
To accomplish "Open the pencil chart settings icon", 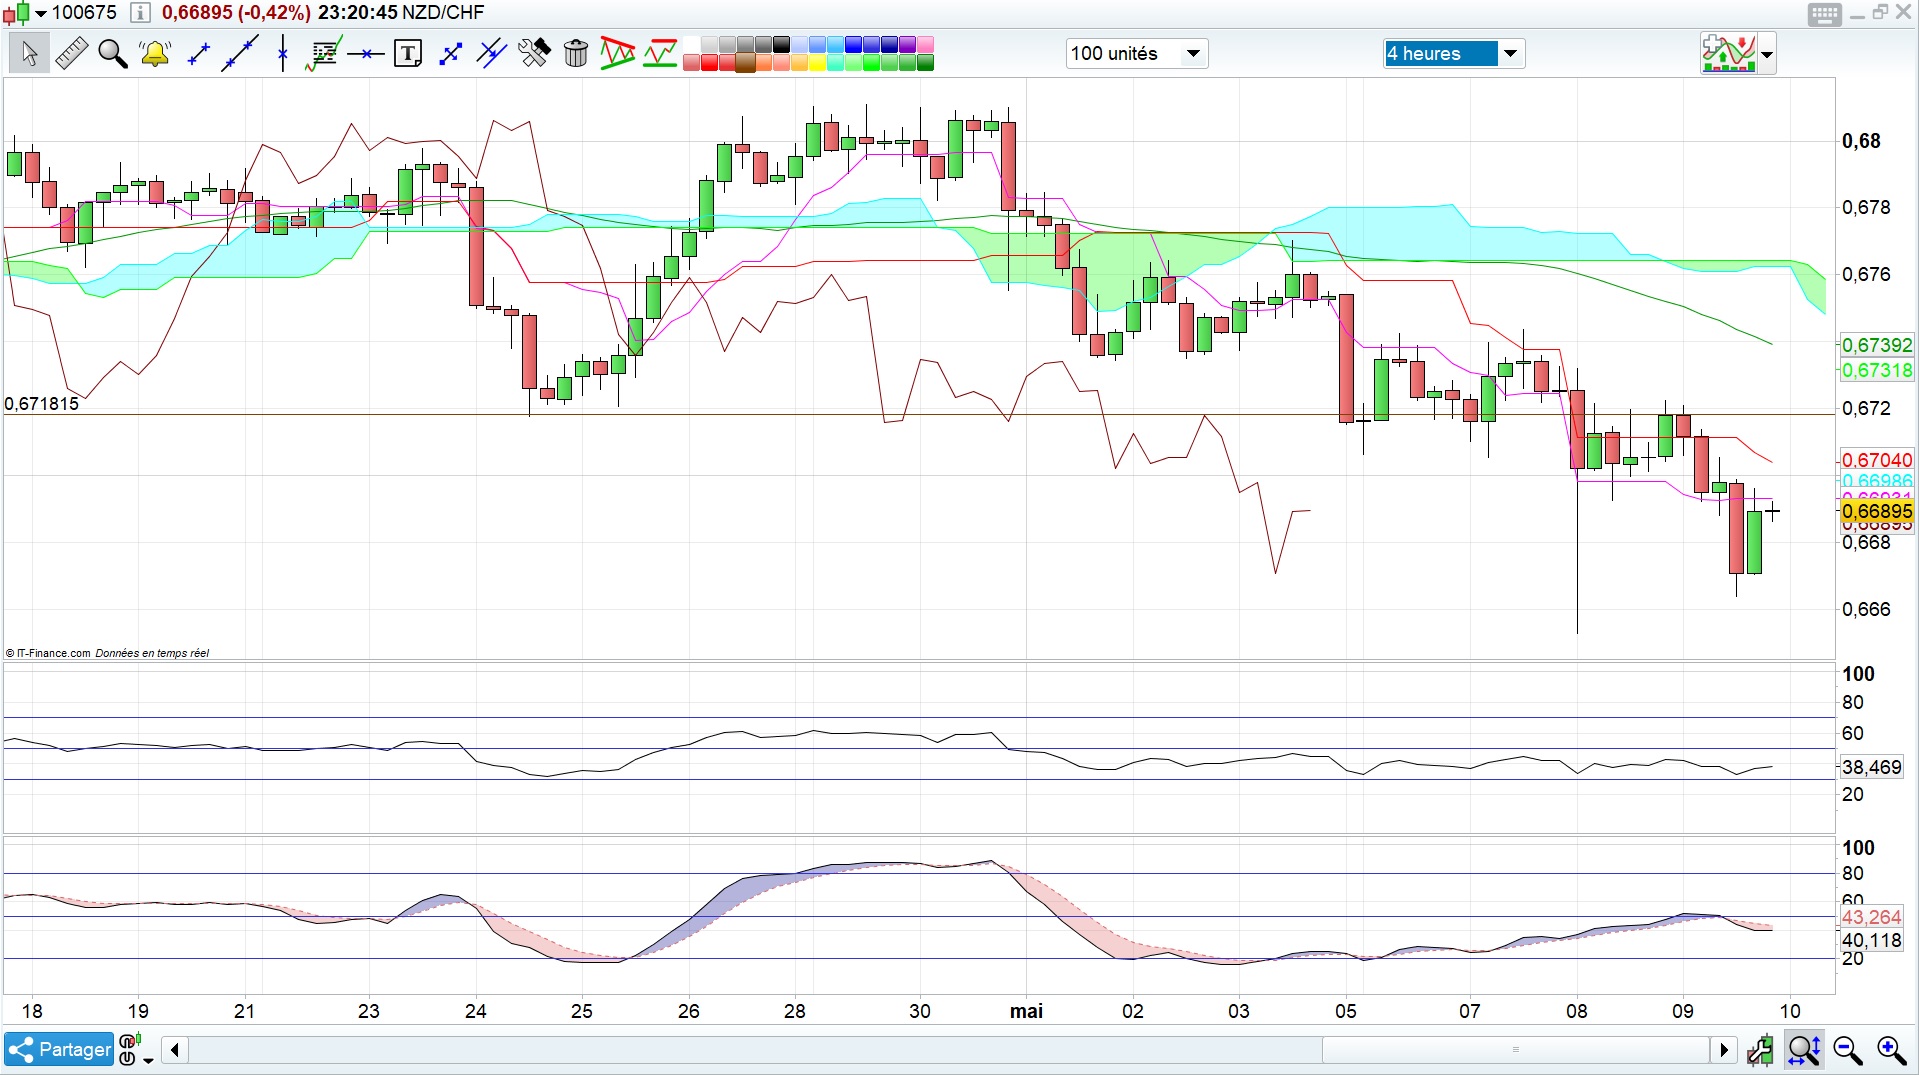I will tap(1760, 1050).
